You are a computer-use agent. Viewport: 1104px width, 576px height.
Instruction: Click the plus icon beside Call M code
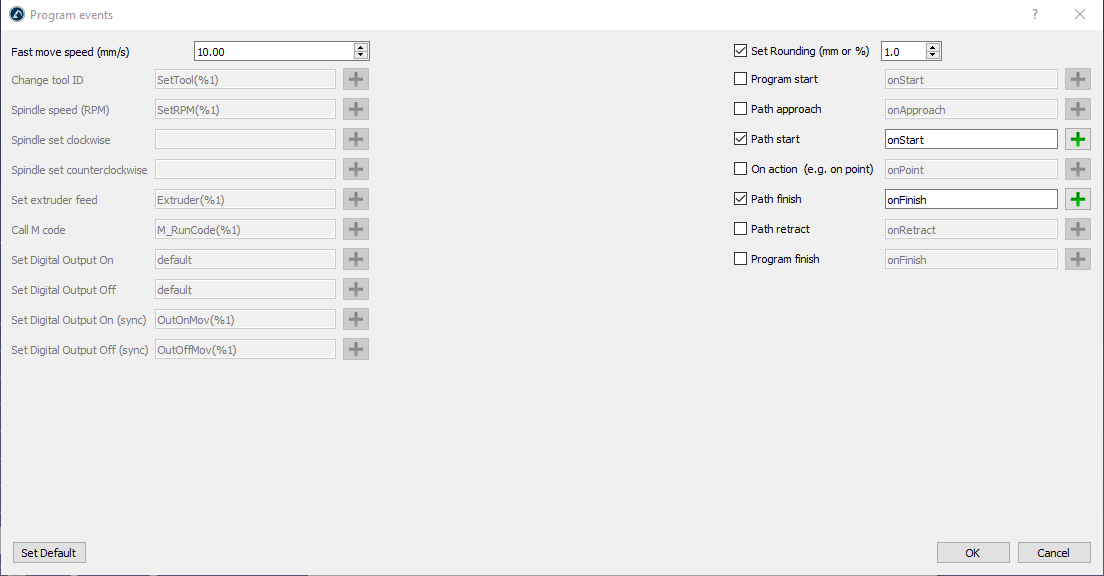(x=356, y=230)
